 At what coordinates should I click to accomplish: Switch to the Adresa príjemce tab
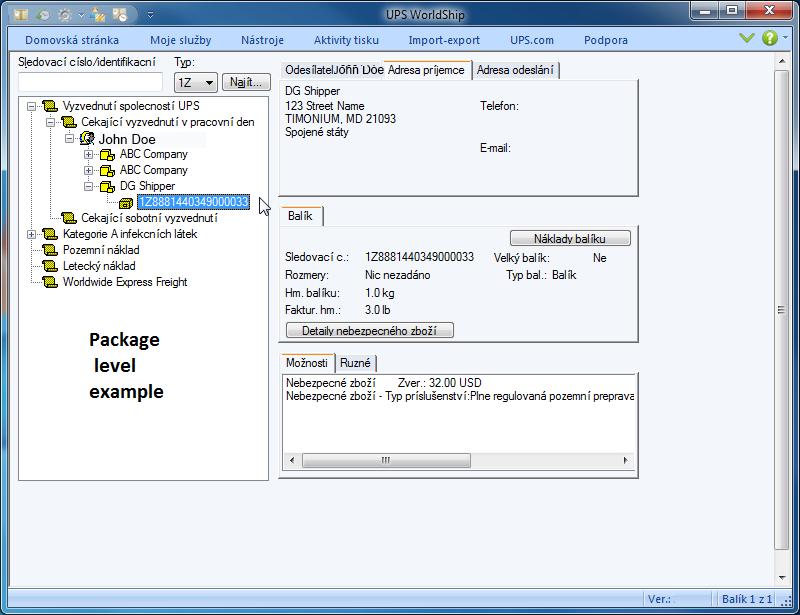point(427,70)
